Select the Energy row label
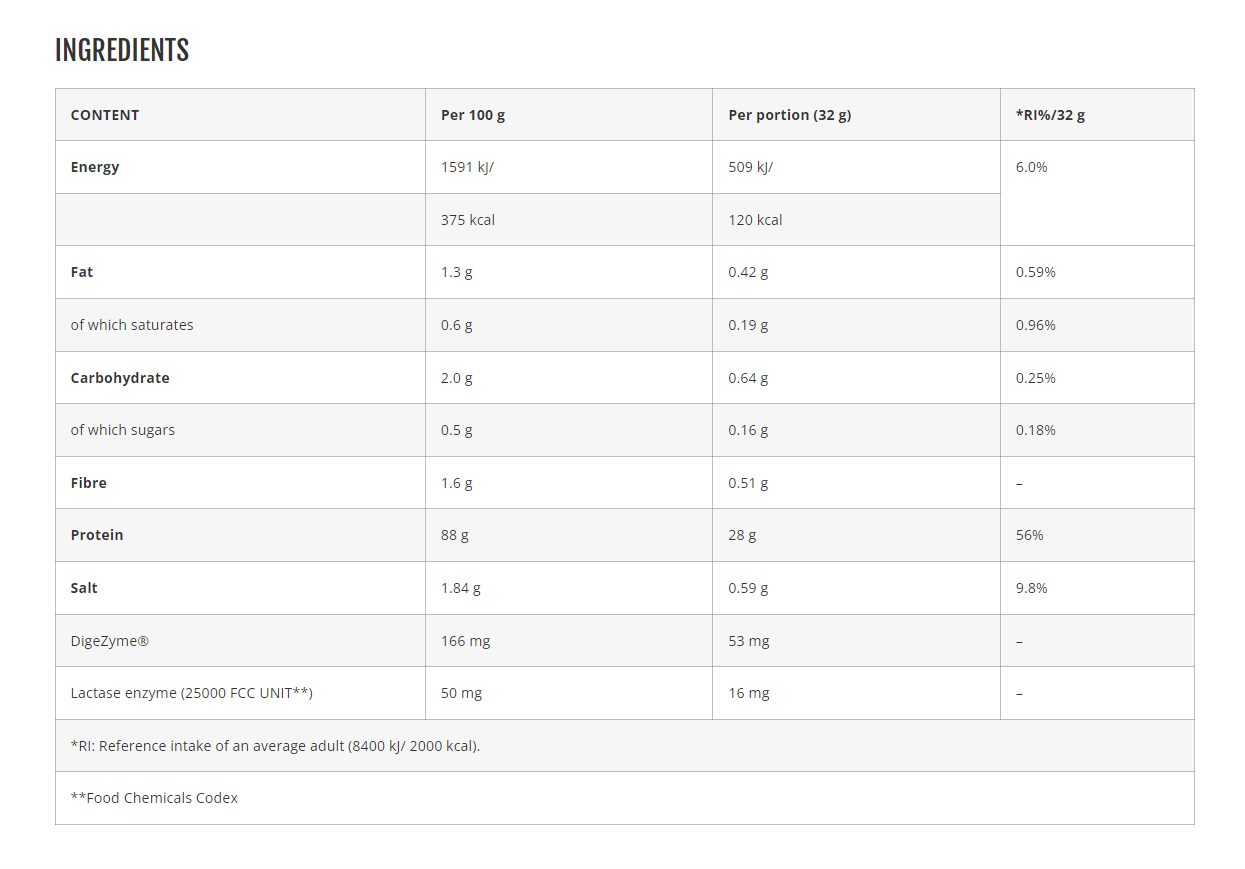 [95, 167]
